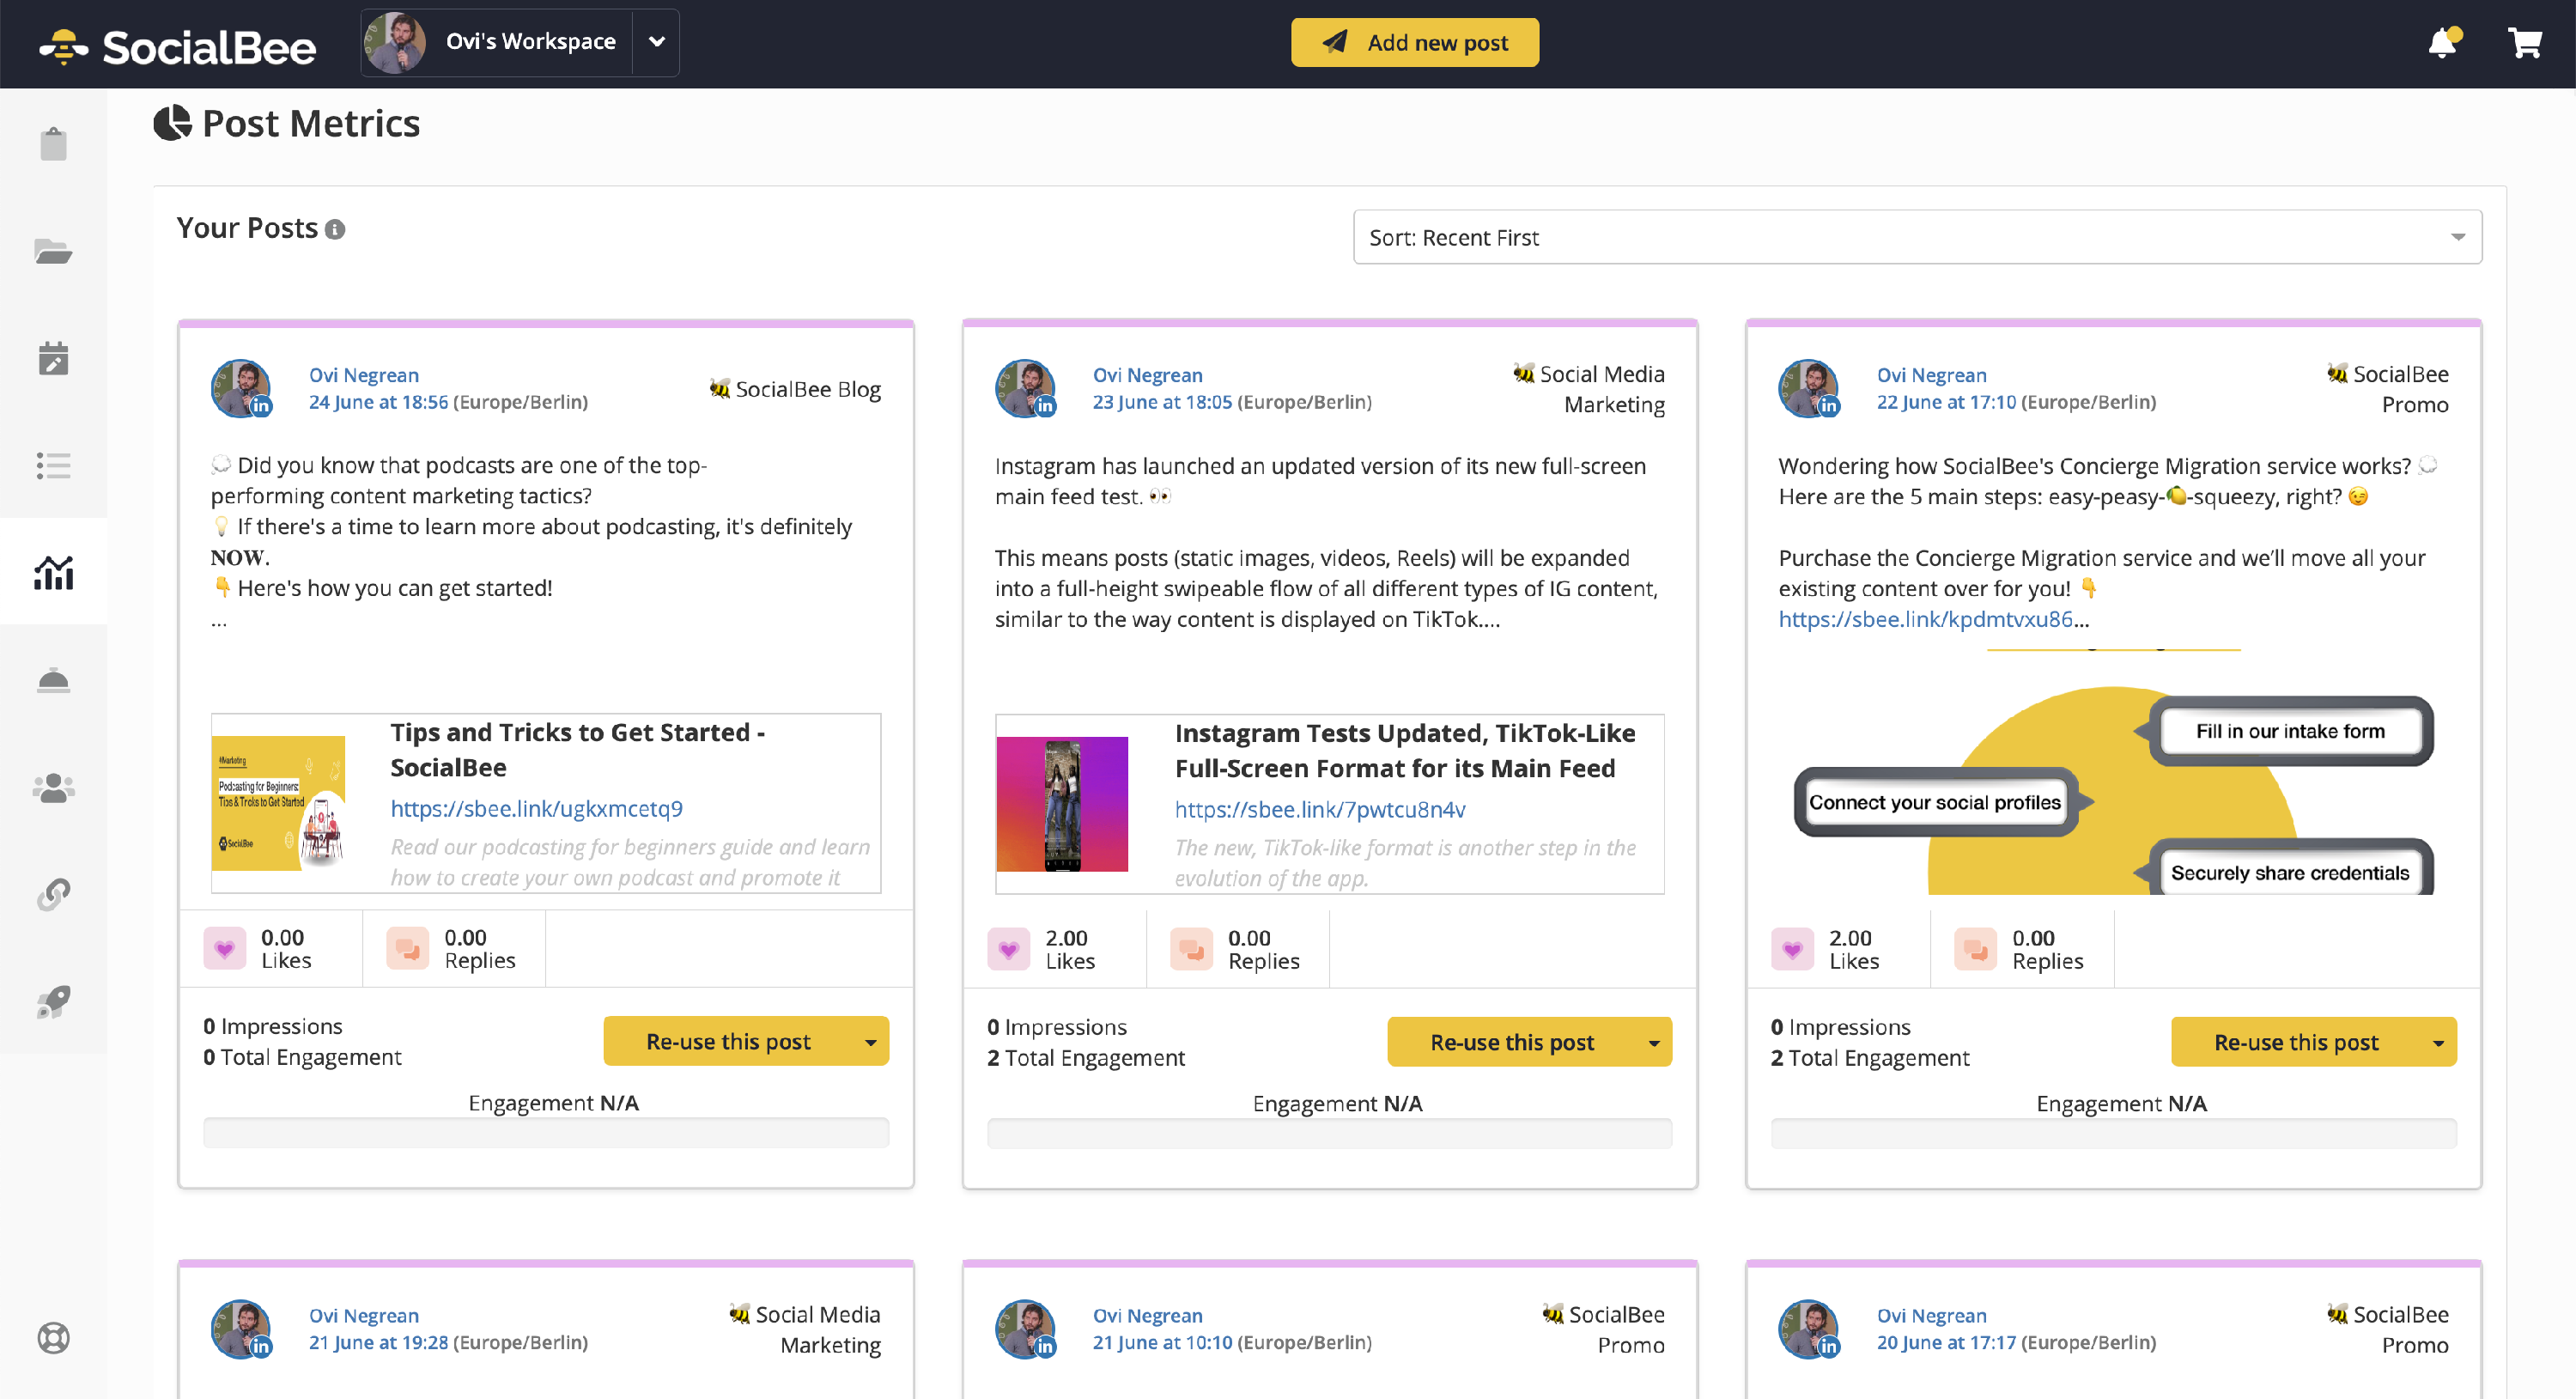Screen dimensions: 2576x1399
Task: Expand Re-use this post arrow on 22 June post
Action: point(2438,1043)
